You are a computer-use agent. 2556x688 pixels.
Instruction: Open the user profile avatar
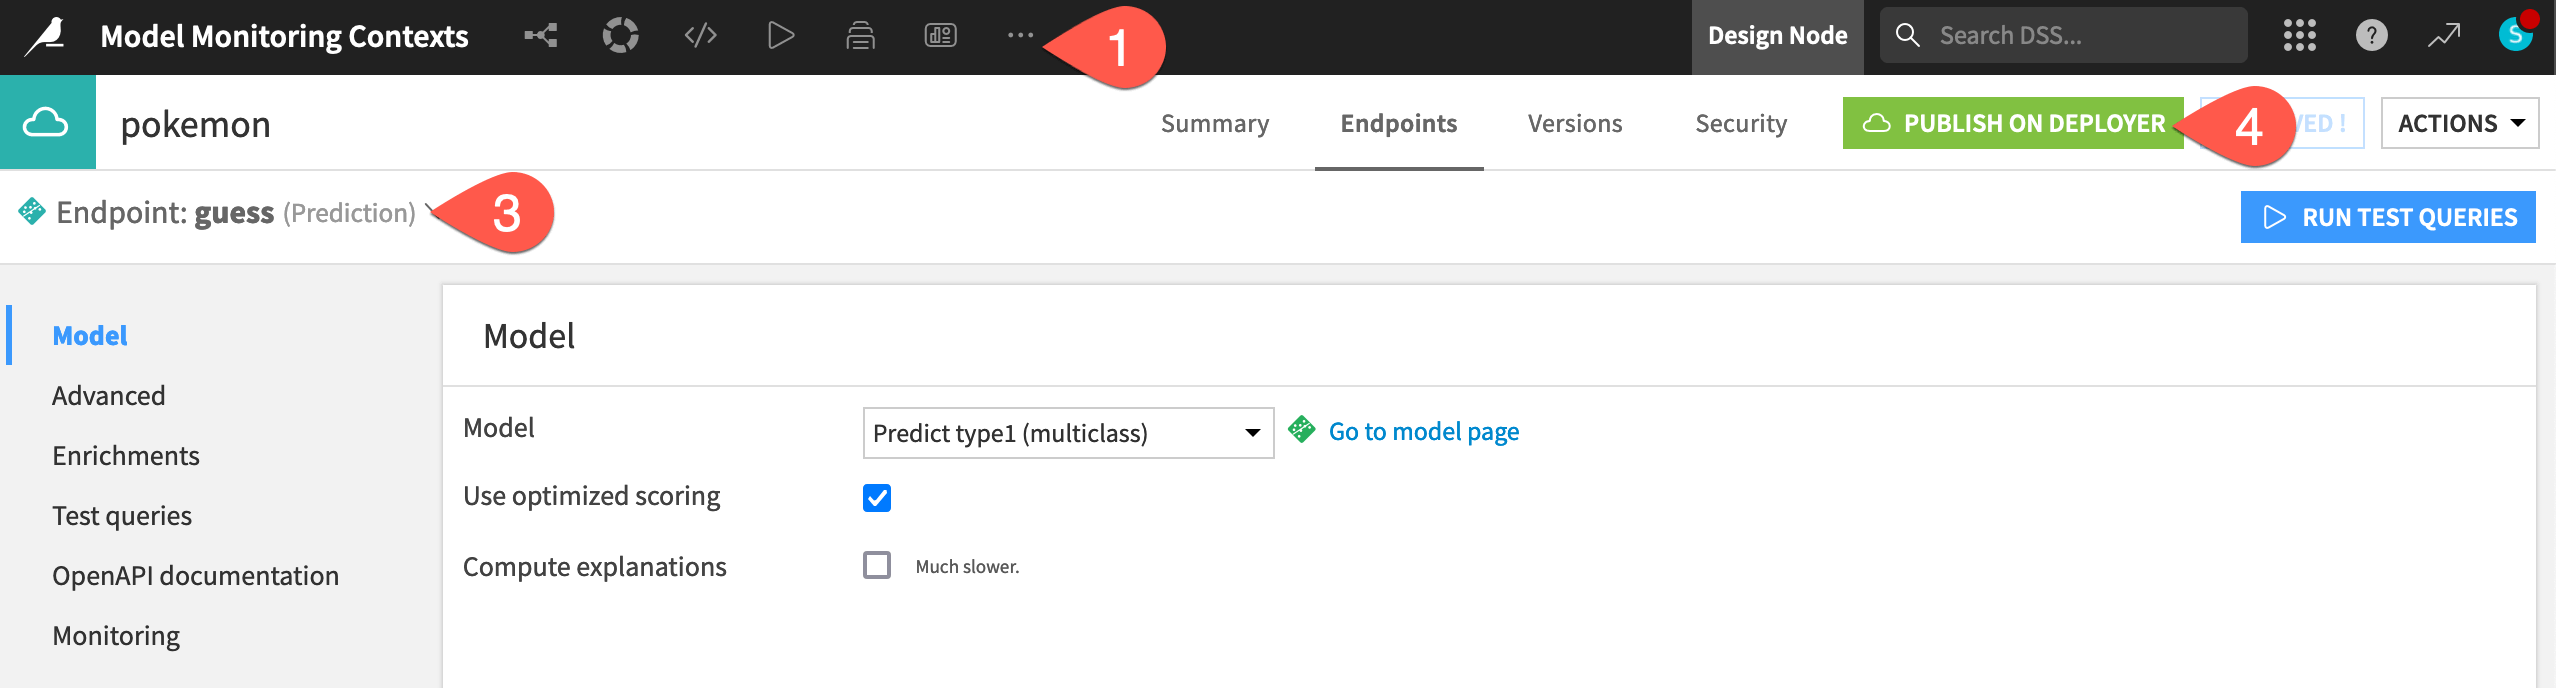pyautogui.click(x=2516, y=33)
